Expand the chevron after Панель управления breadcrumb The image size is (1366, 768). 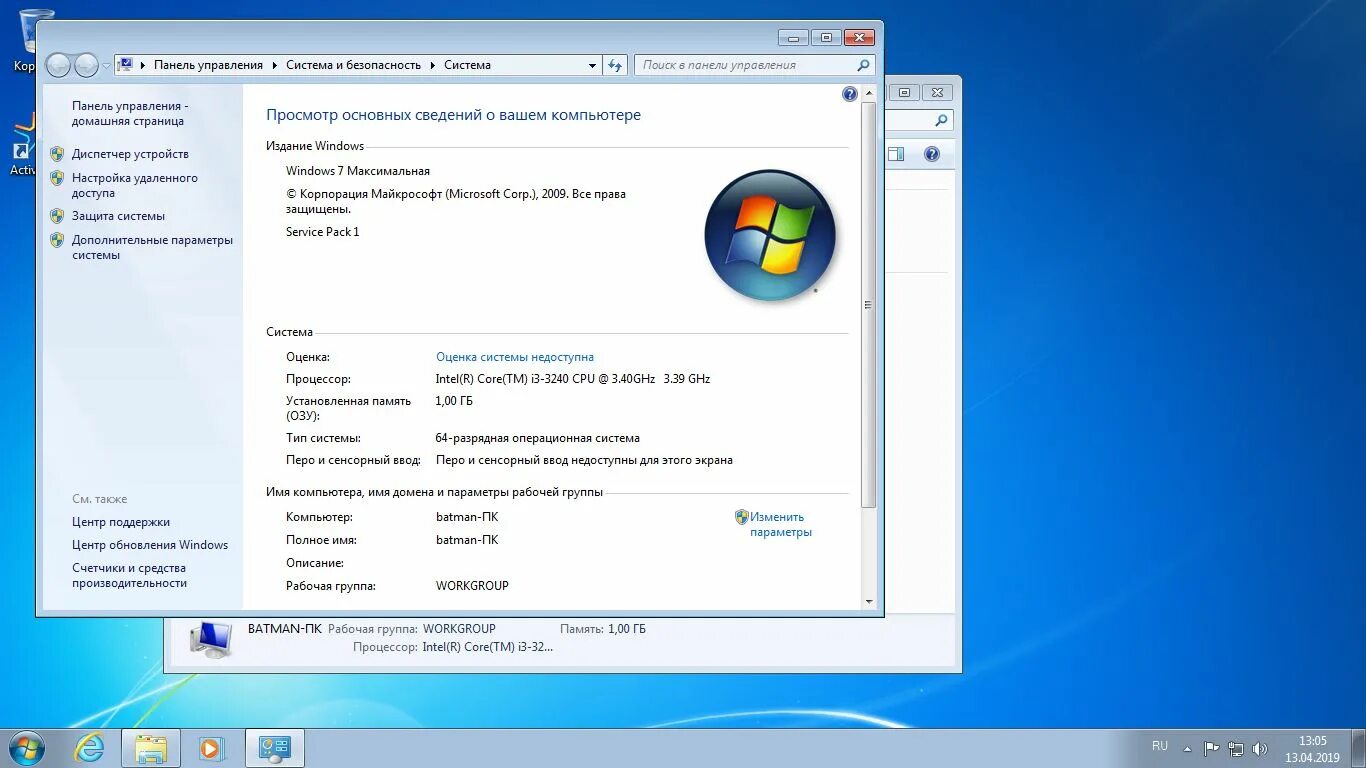click(274, 65)
